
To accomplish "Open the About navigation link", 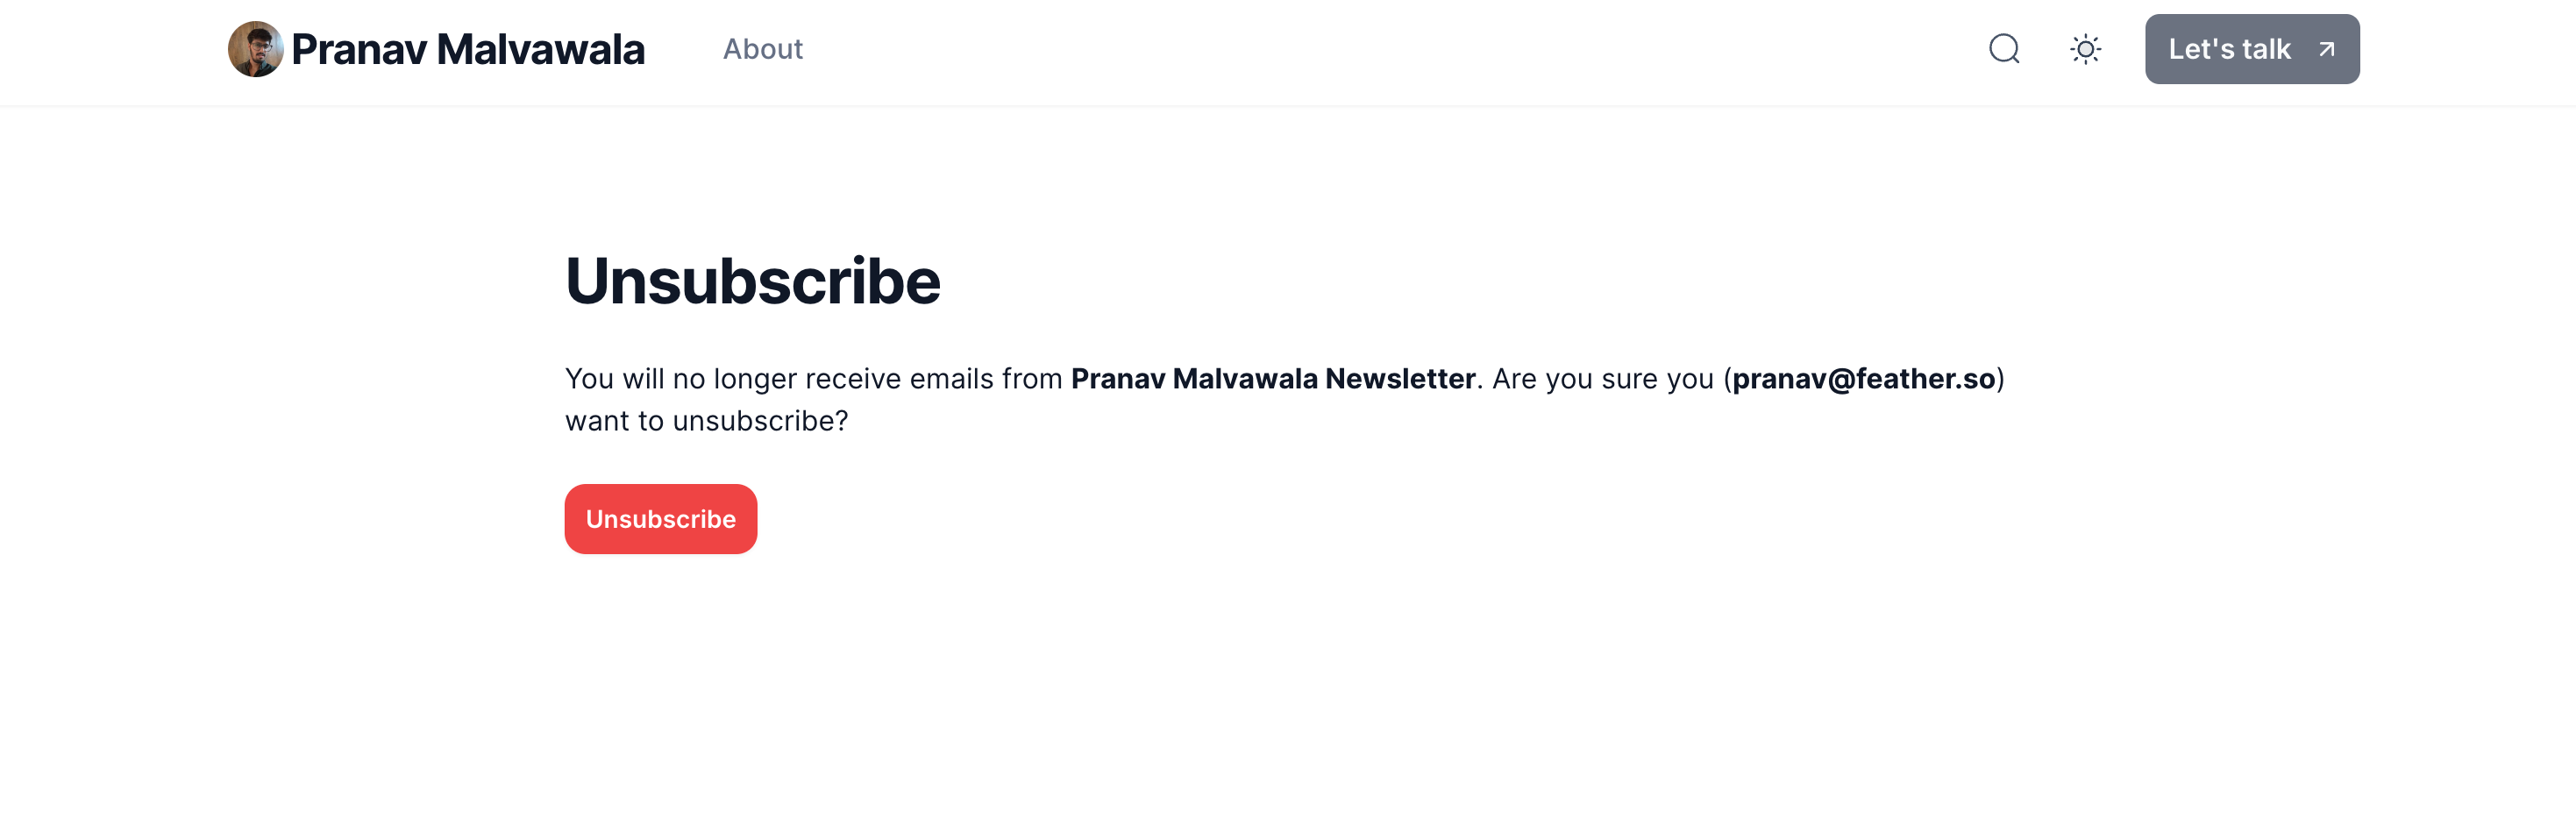I will tap(762, 49).
